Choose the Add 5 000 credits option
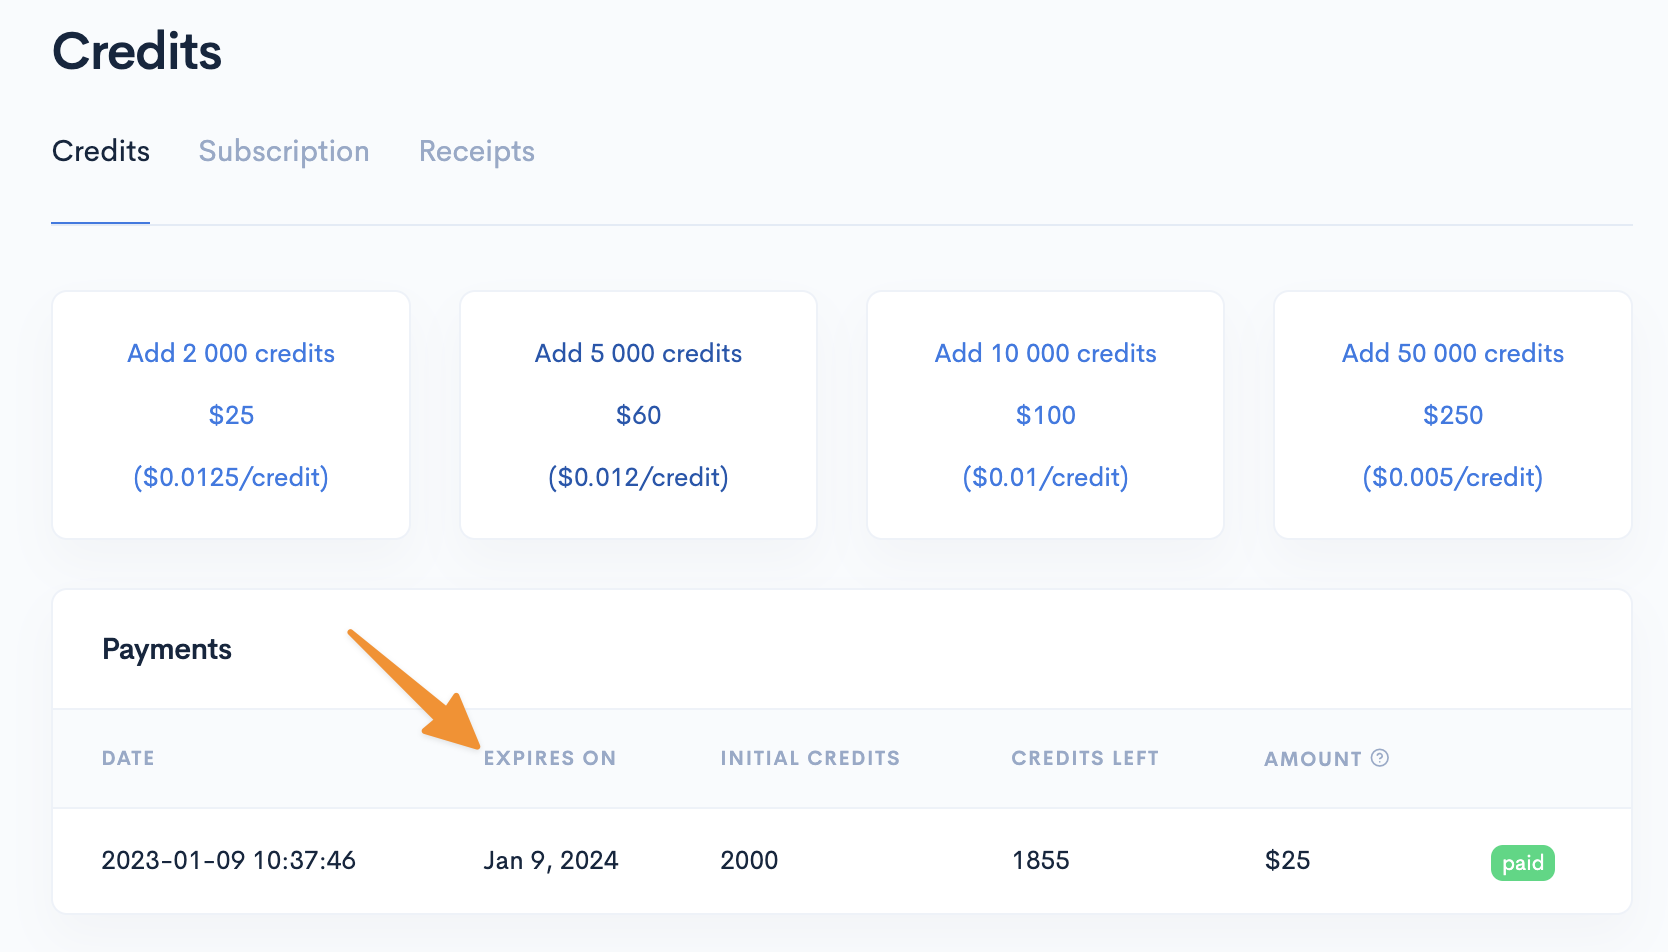The image size is (1668, 952). (x=638, y=353)
